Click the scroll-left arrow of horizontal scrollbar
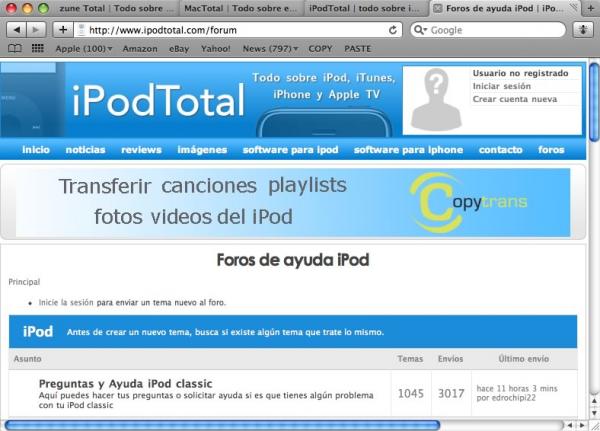This screenshot has height=431, width=600. pyautogui.click(x=570, y=425)
